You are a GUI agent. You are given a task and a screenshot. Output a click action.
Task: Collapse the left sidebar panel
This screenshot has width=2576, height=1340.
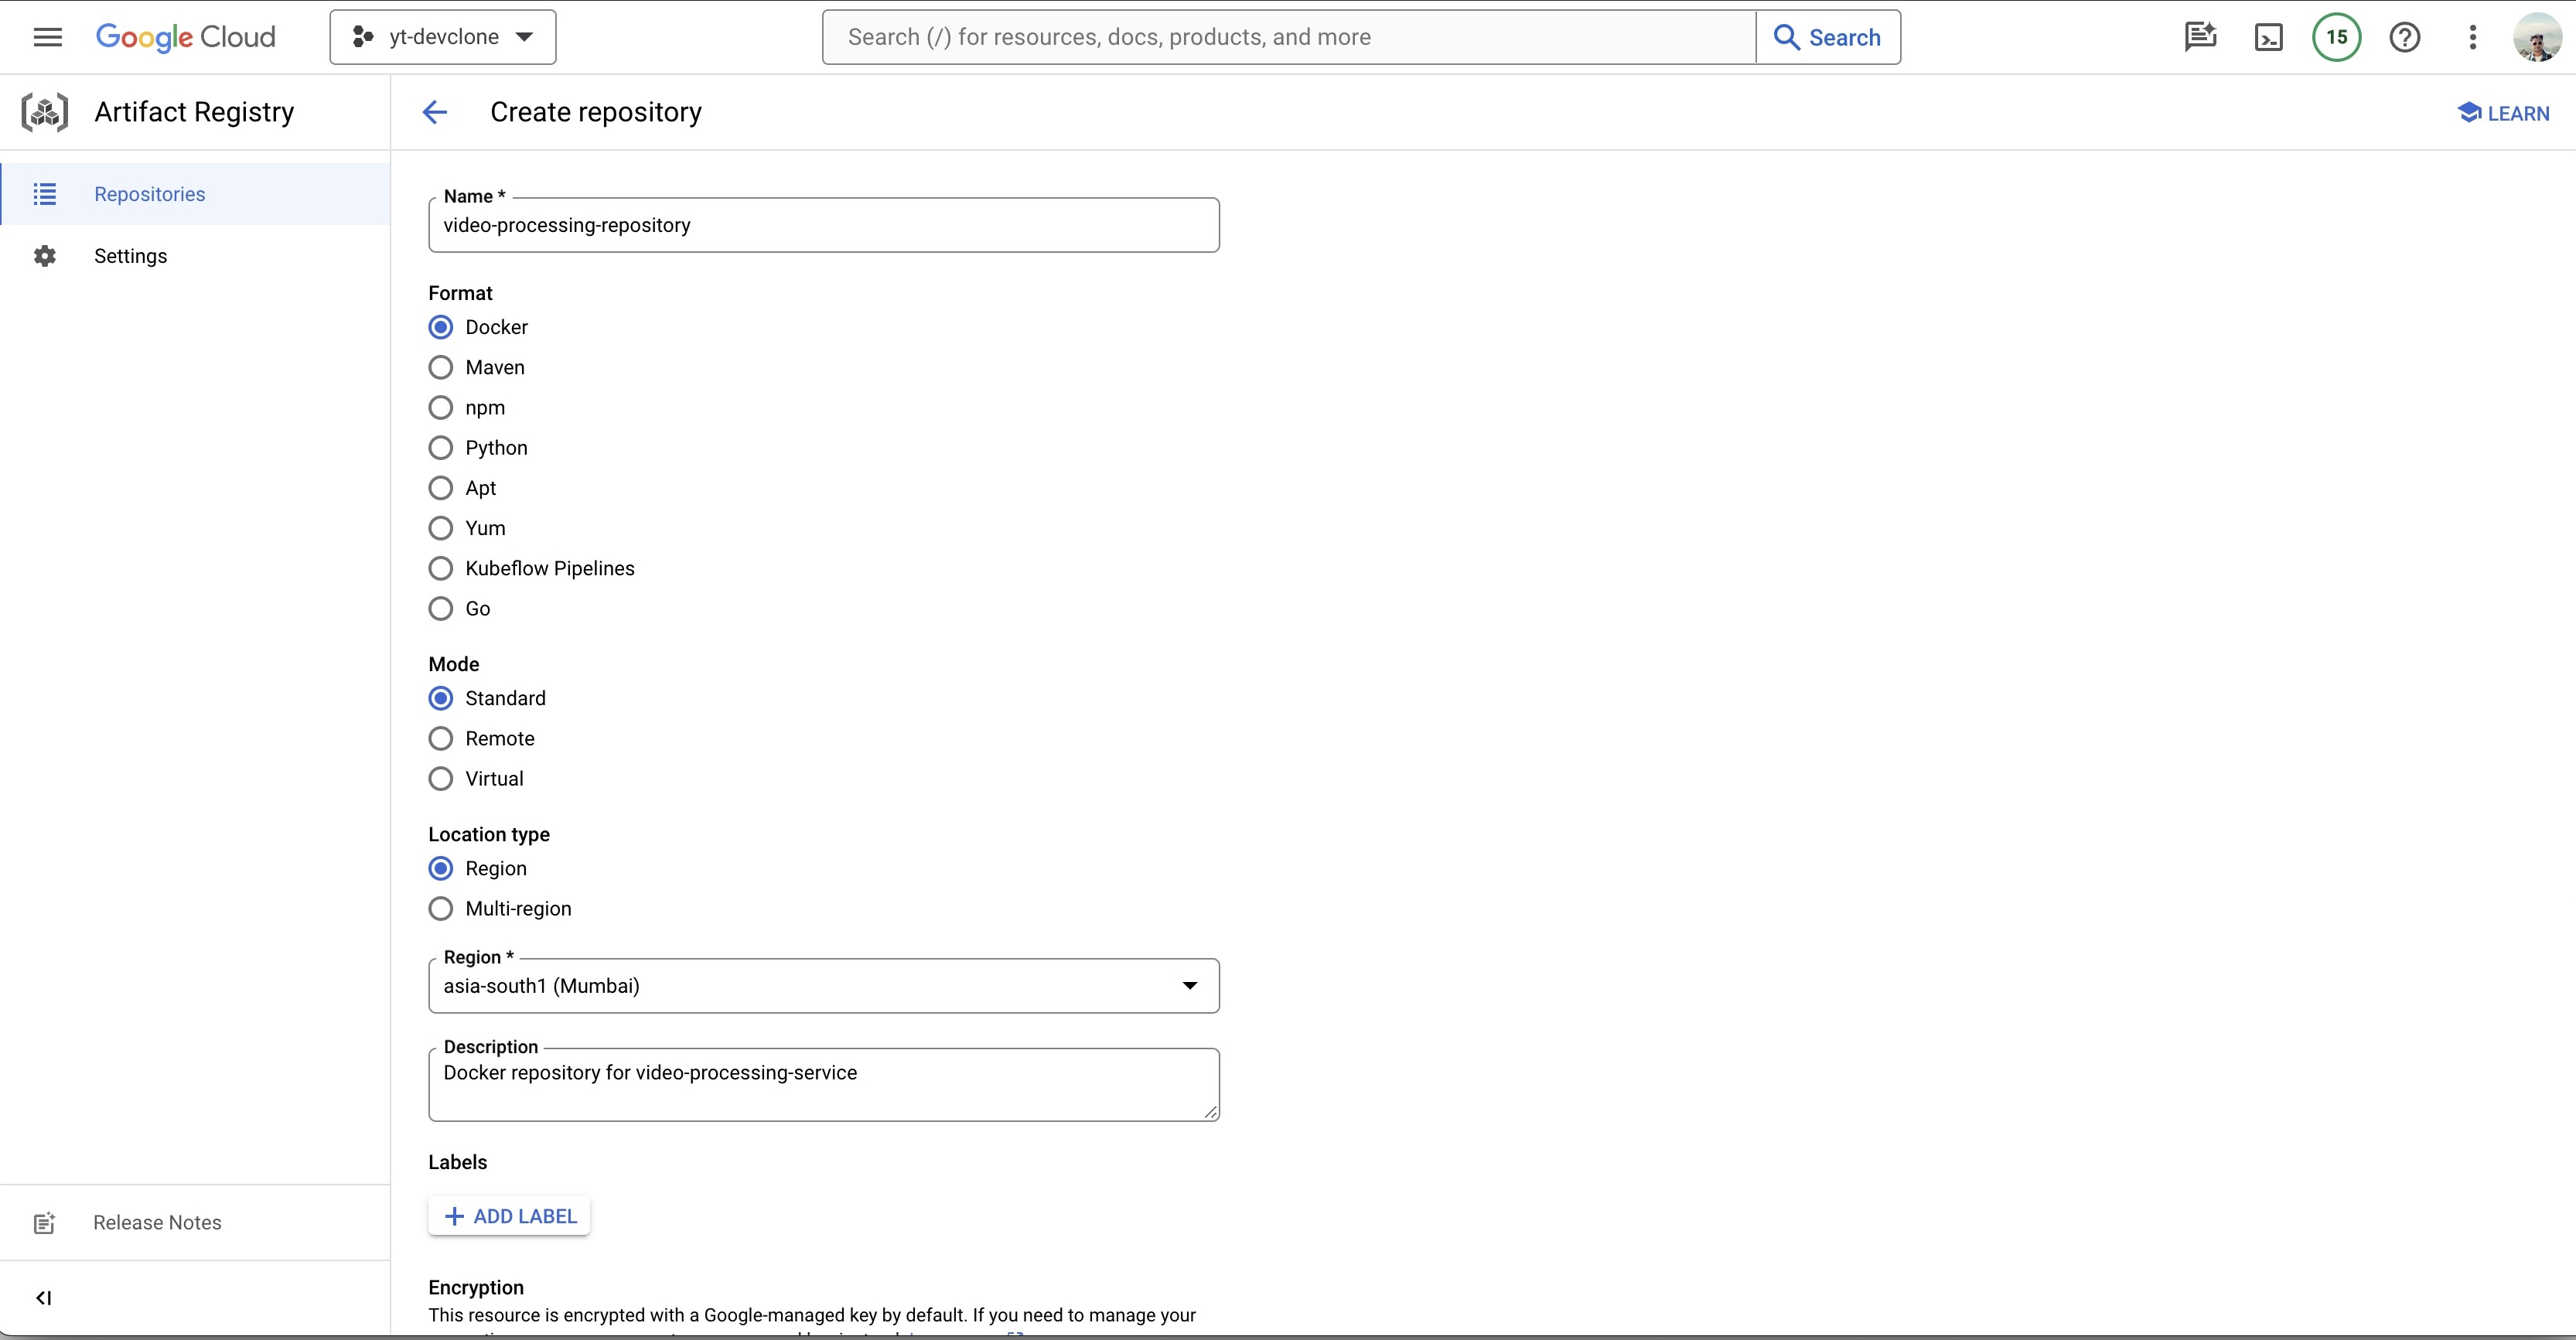(43, 1297)
